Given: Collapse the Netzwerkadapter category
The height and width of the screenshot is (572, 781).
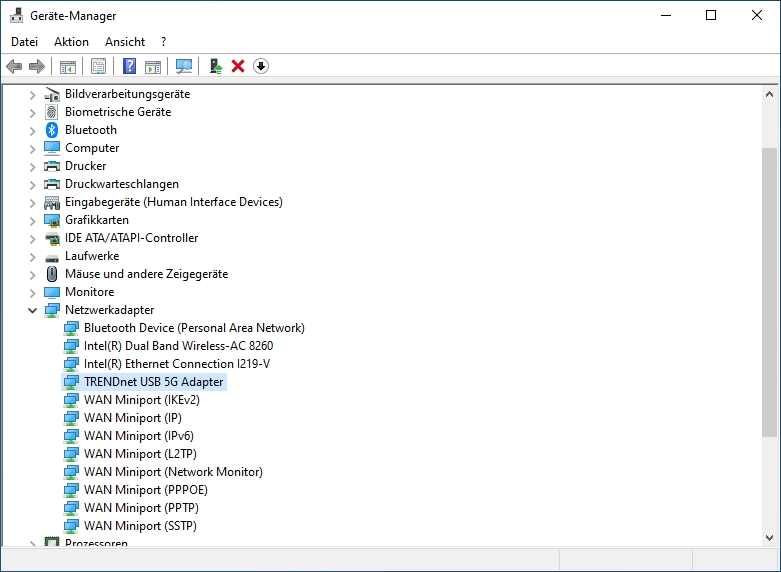Looking at the screenshot, I should click(32, 310).
